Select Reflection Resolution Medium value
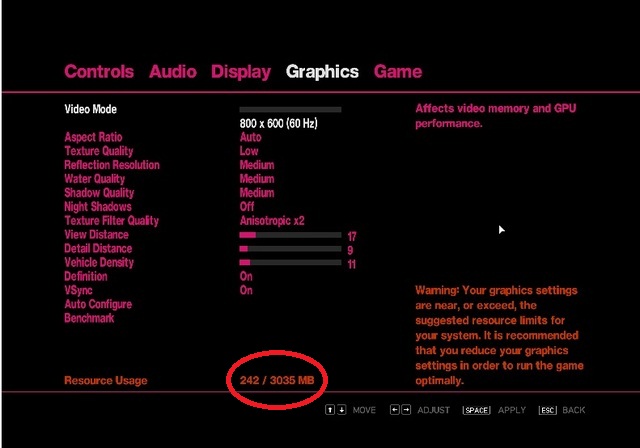 (x=256, y=165)
